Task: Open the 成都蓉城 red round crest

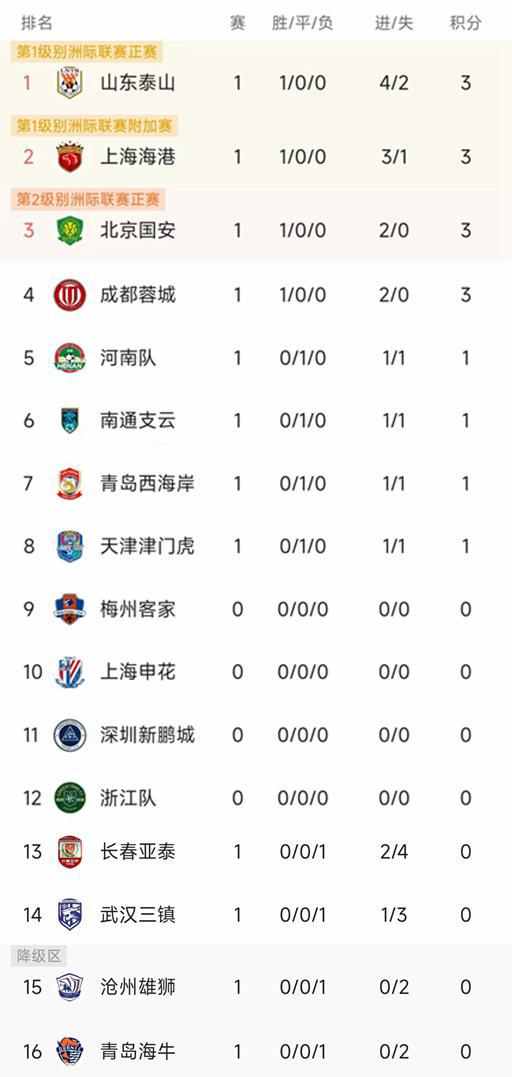Action: click(69, 295)
